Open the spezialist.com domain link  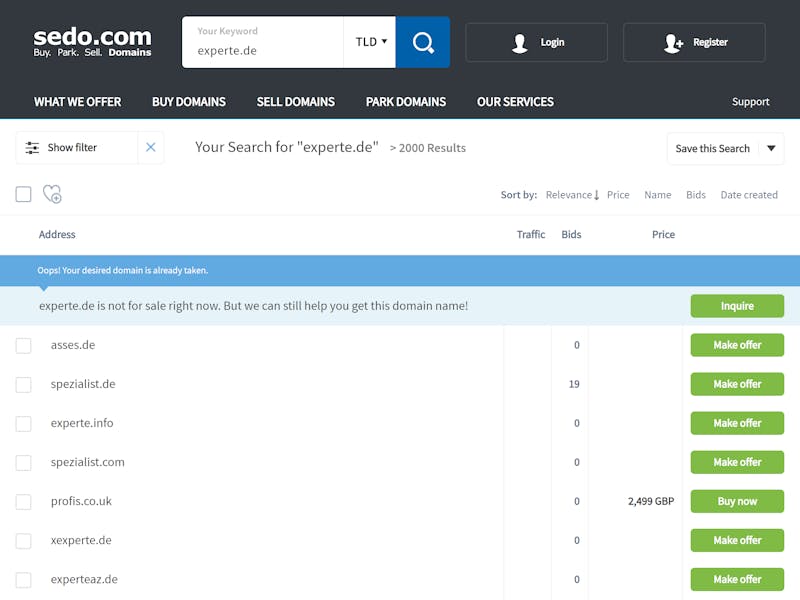click(x=88, y=462)
